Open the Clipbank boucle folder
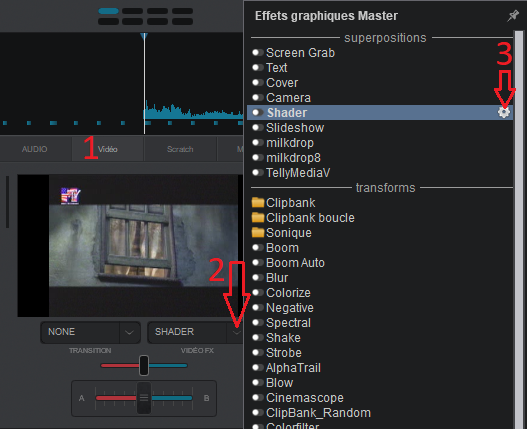 pyautogui.click(x=303, y=218)
